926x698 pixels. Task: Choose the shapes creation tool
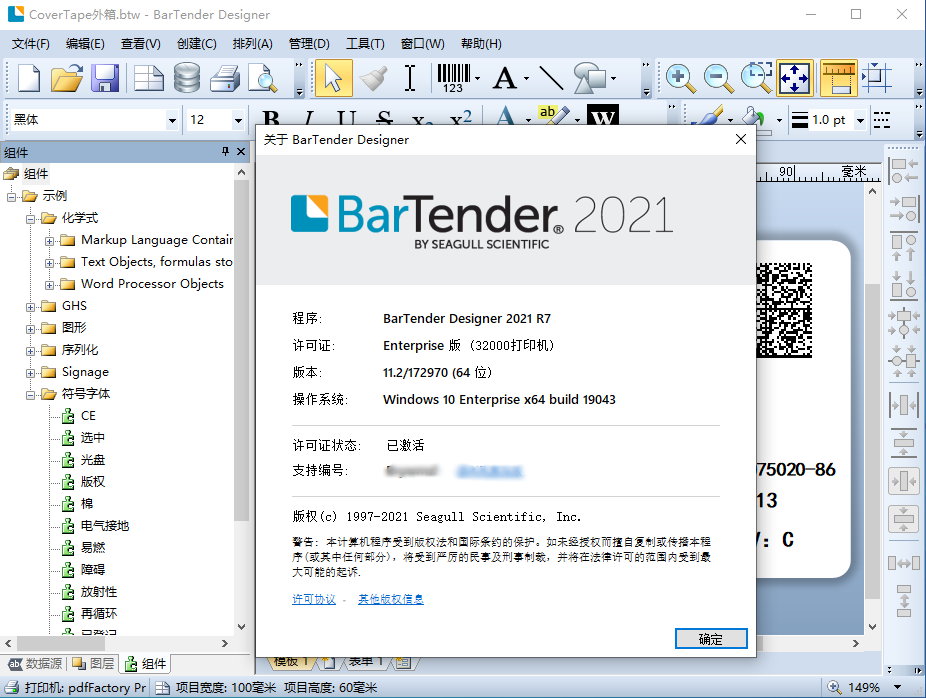(x=590, y=78)
